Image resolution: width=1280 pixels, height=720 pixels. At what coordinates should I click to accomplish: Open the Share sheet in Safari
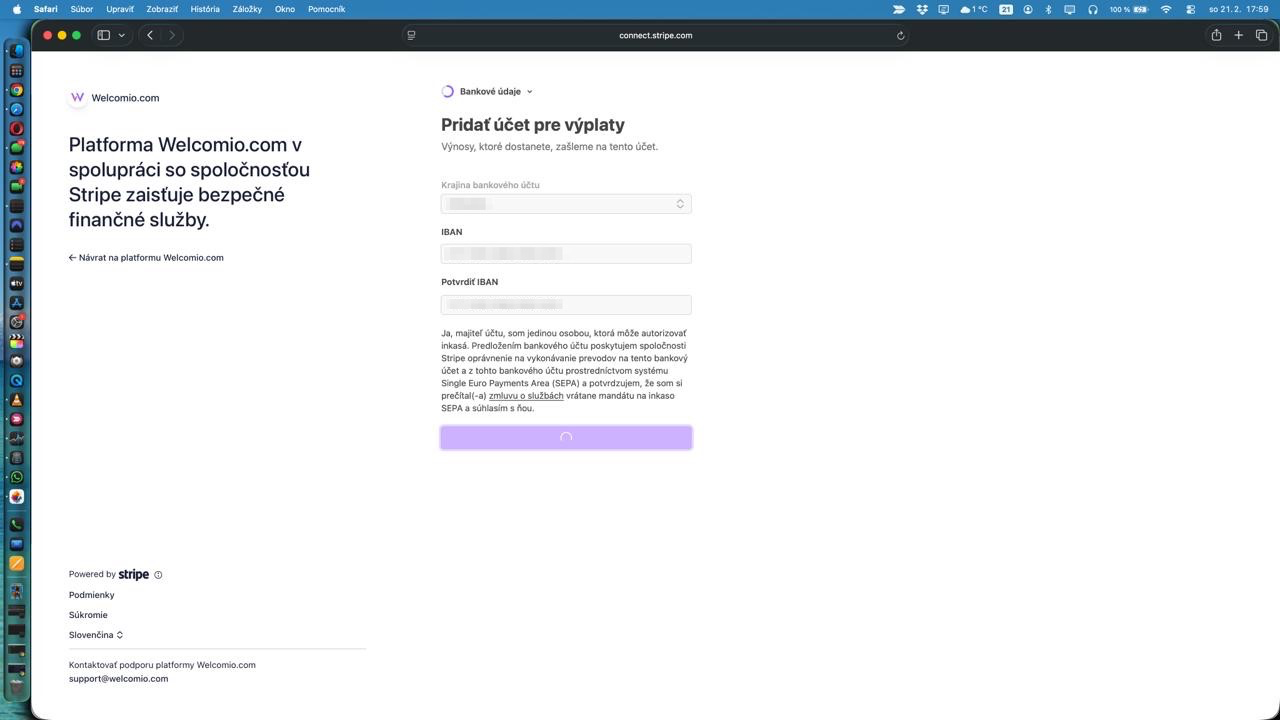point(1216,35)
